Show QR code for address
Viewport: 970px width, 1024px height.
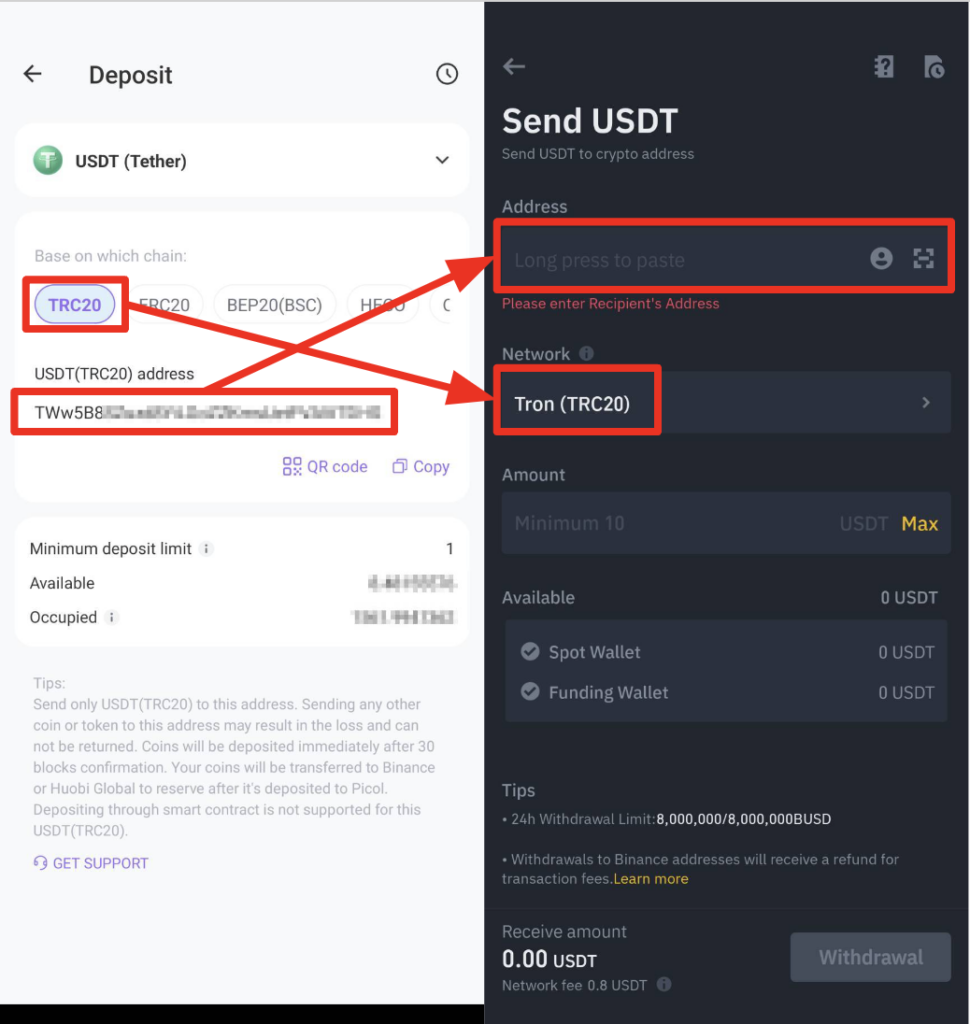click(x=325, y=466)
